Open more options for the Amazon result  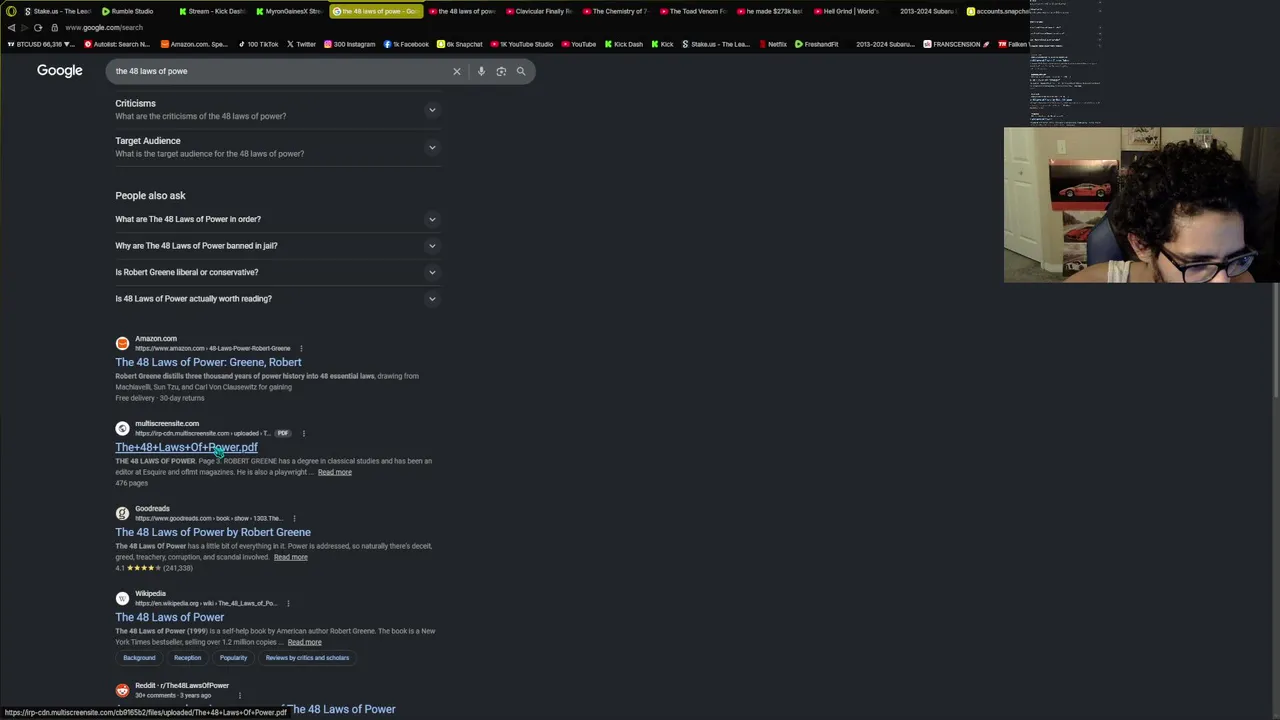coord(301,349)
